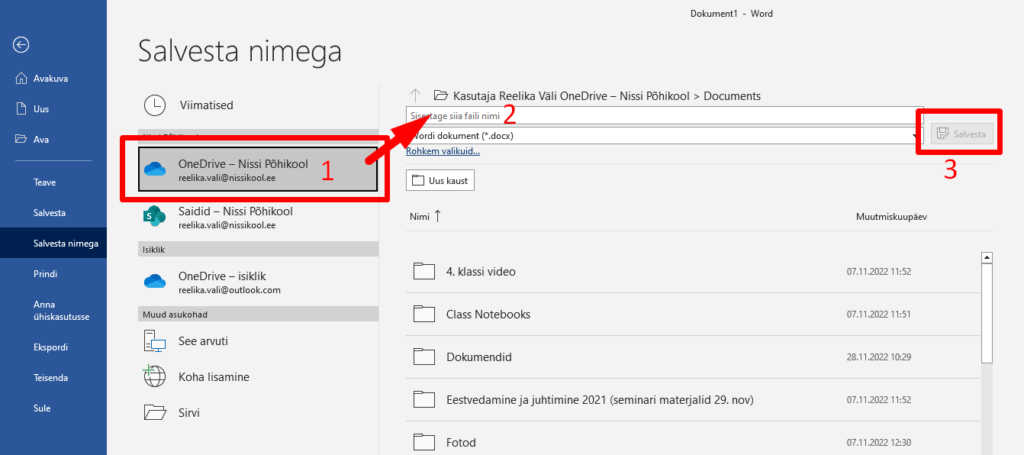Click the Uus new document icon
This screenshot has height=455, width=1024.
point(21,109)
